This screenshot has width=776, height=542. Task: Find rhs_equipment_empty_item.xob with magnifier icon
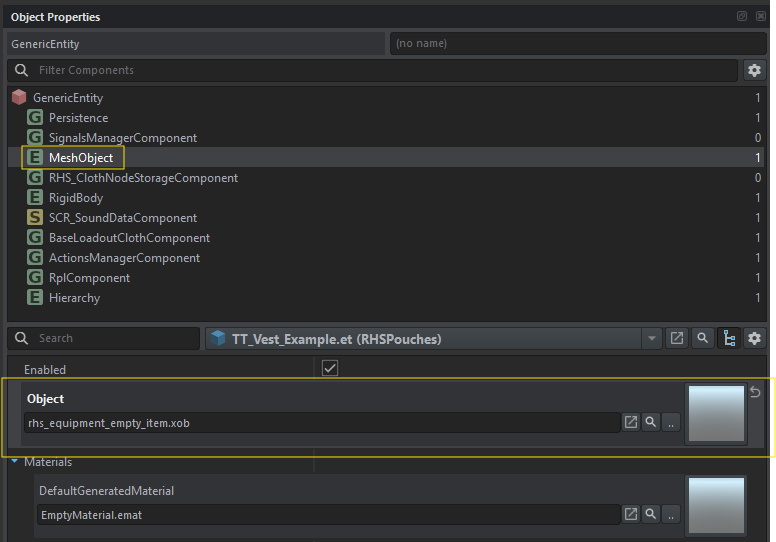[651, 423]
